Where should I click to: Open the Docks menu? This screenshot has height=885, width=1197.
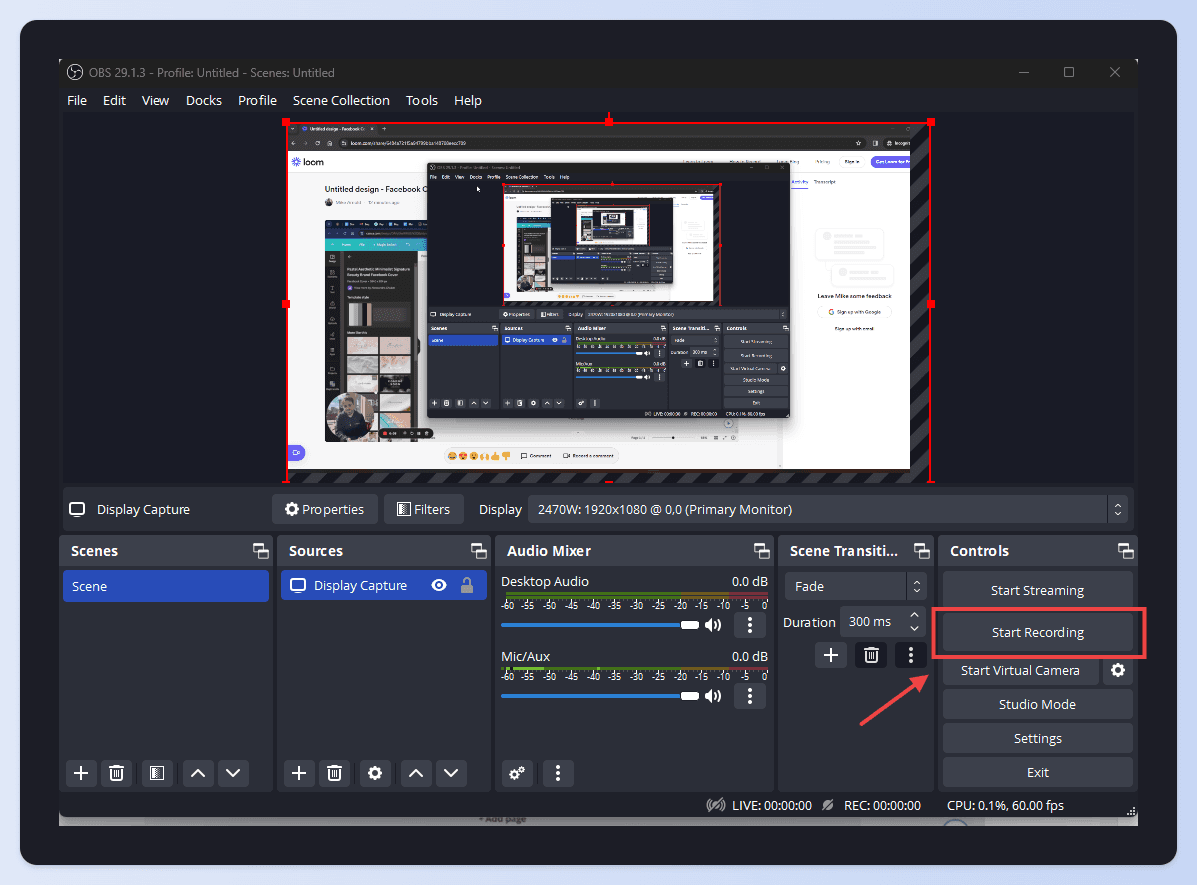pos(204,100)
